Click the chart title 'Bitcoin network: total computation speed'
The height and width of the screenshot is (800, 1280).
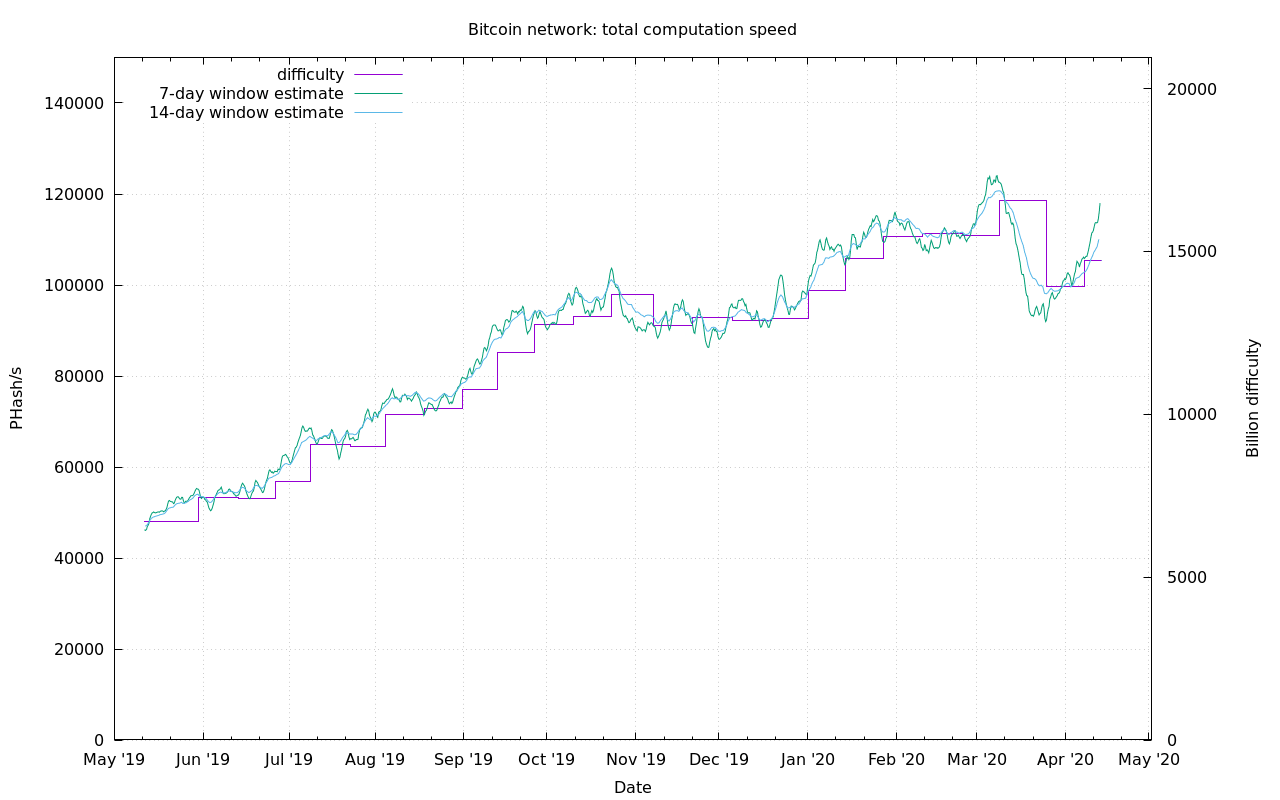click(632, 30)
